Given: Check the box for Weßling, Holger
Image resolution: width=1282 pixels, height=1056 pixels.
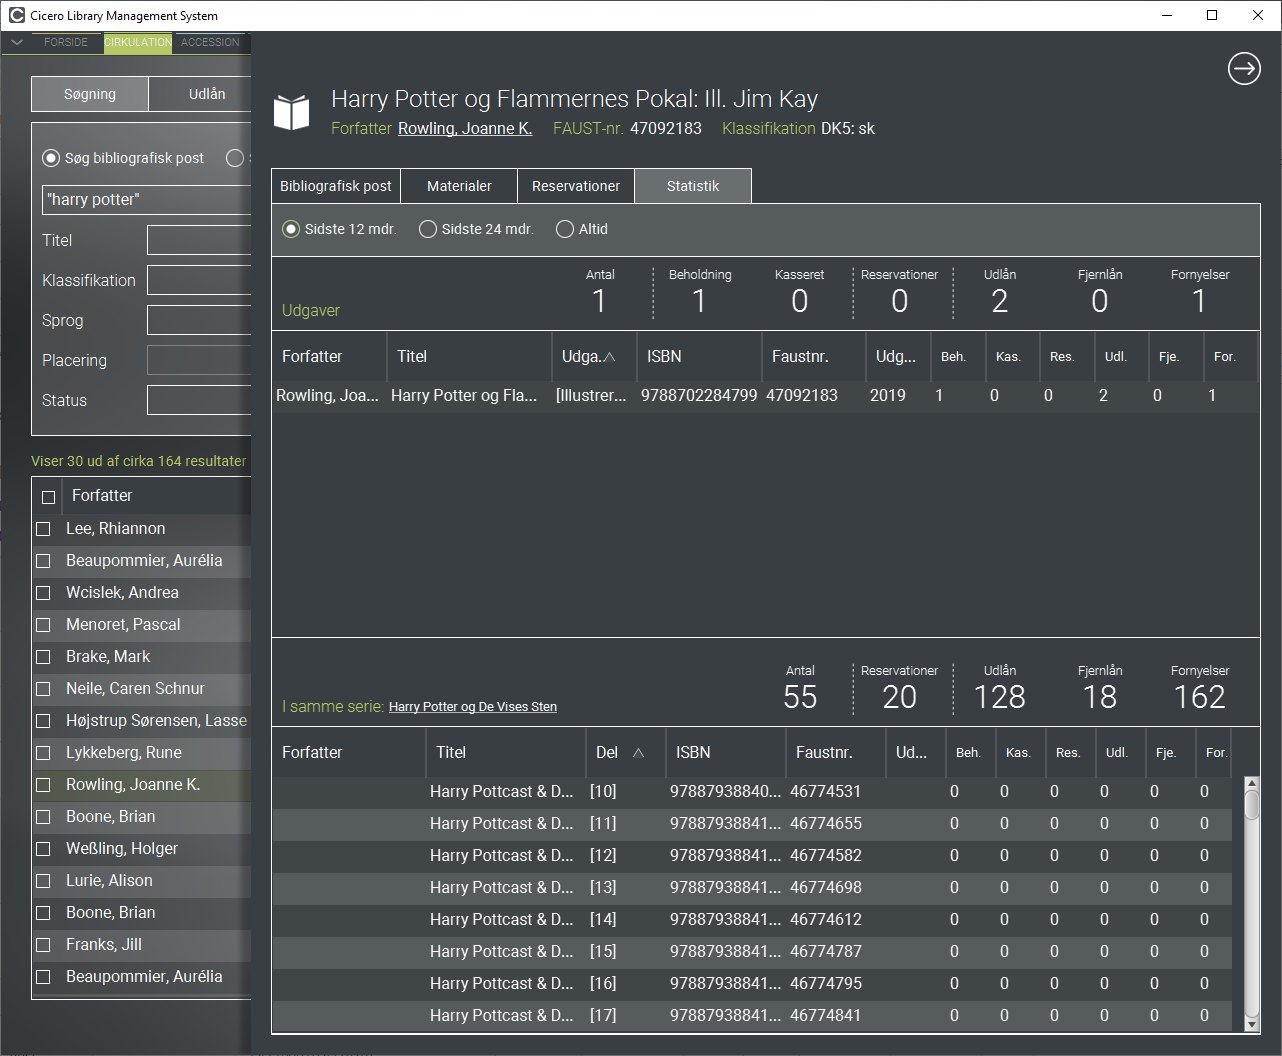Looking at the screenshot, I should click(x=43, y=849).
